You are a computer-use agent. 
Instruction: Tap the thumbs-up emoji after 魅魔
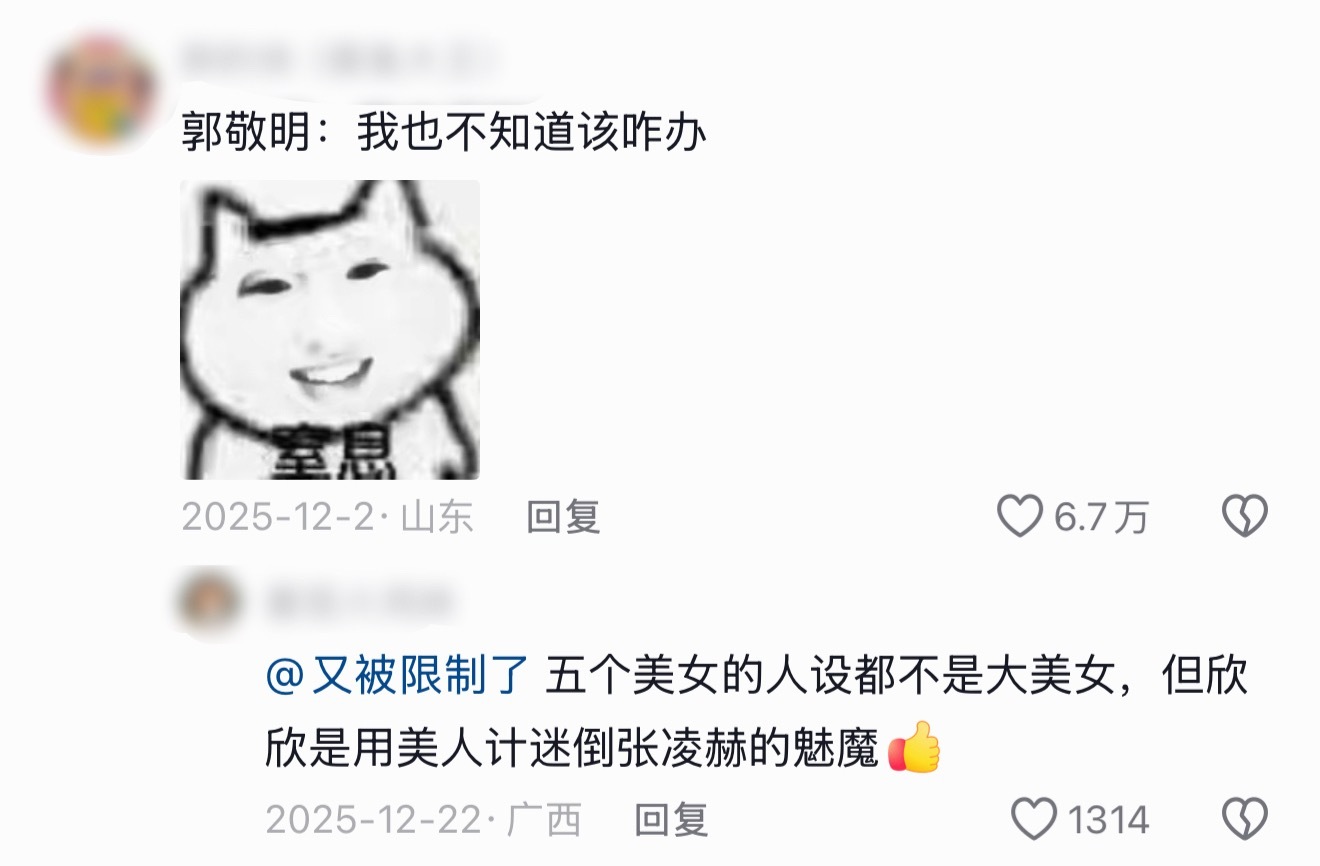coord(915,747)
